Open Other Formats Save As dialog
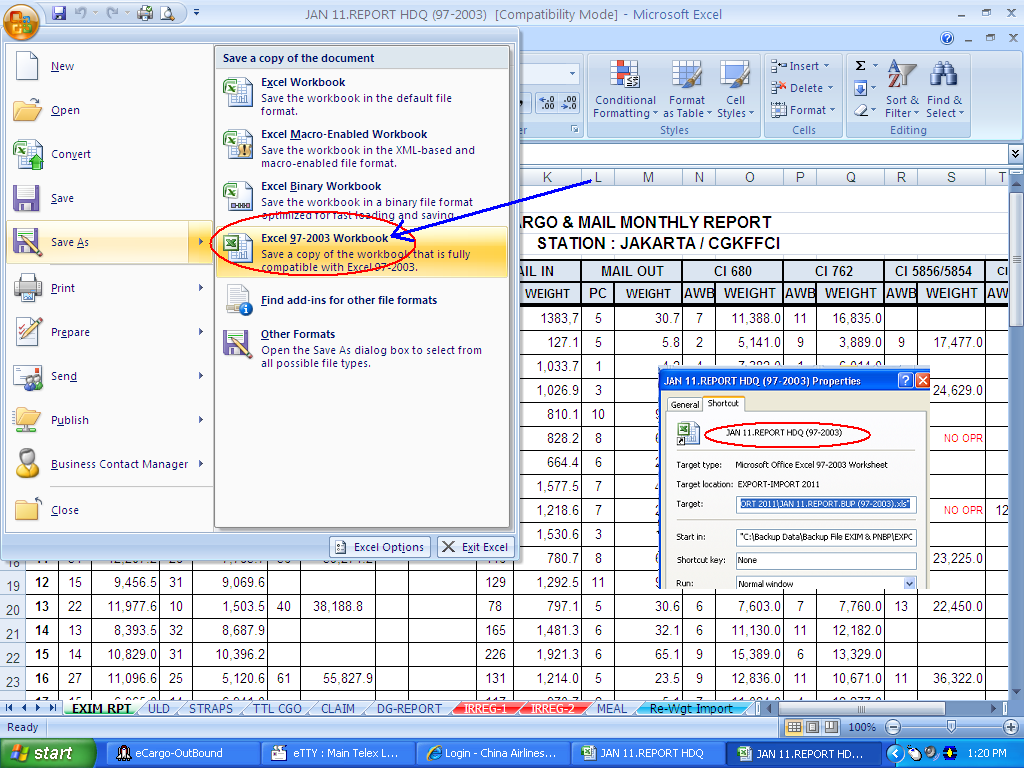1024x770 pixels. click(x=362, y=348)
